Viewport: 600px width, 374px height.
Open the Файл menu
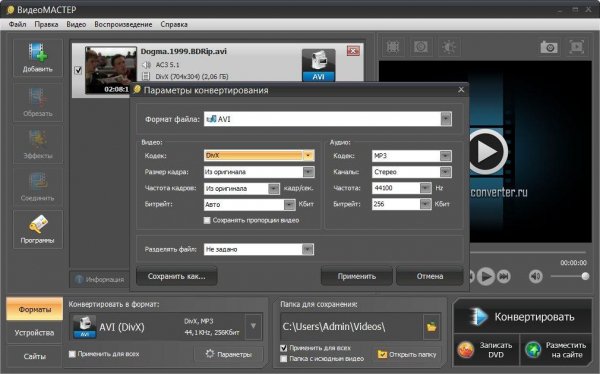[x=18, y=24]
